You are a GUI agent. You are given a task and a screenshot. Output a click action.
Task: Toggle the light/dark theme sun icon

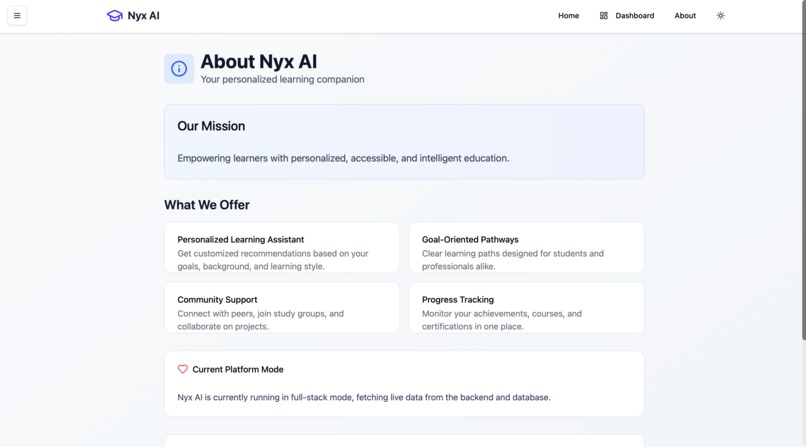720,16
